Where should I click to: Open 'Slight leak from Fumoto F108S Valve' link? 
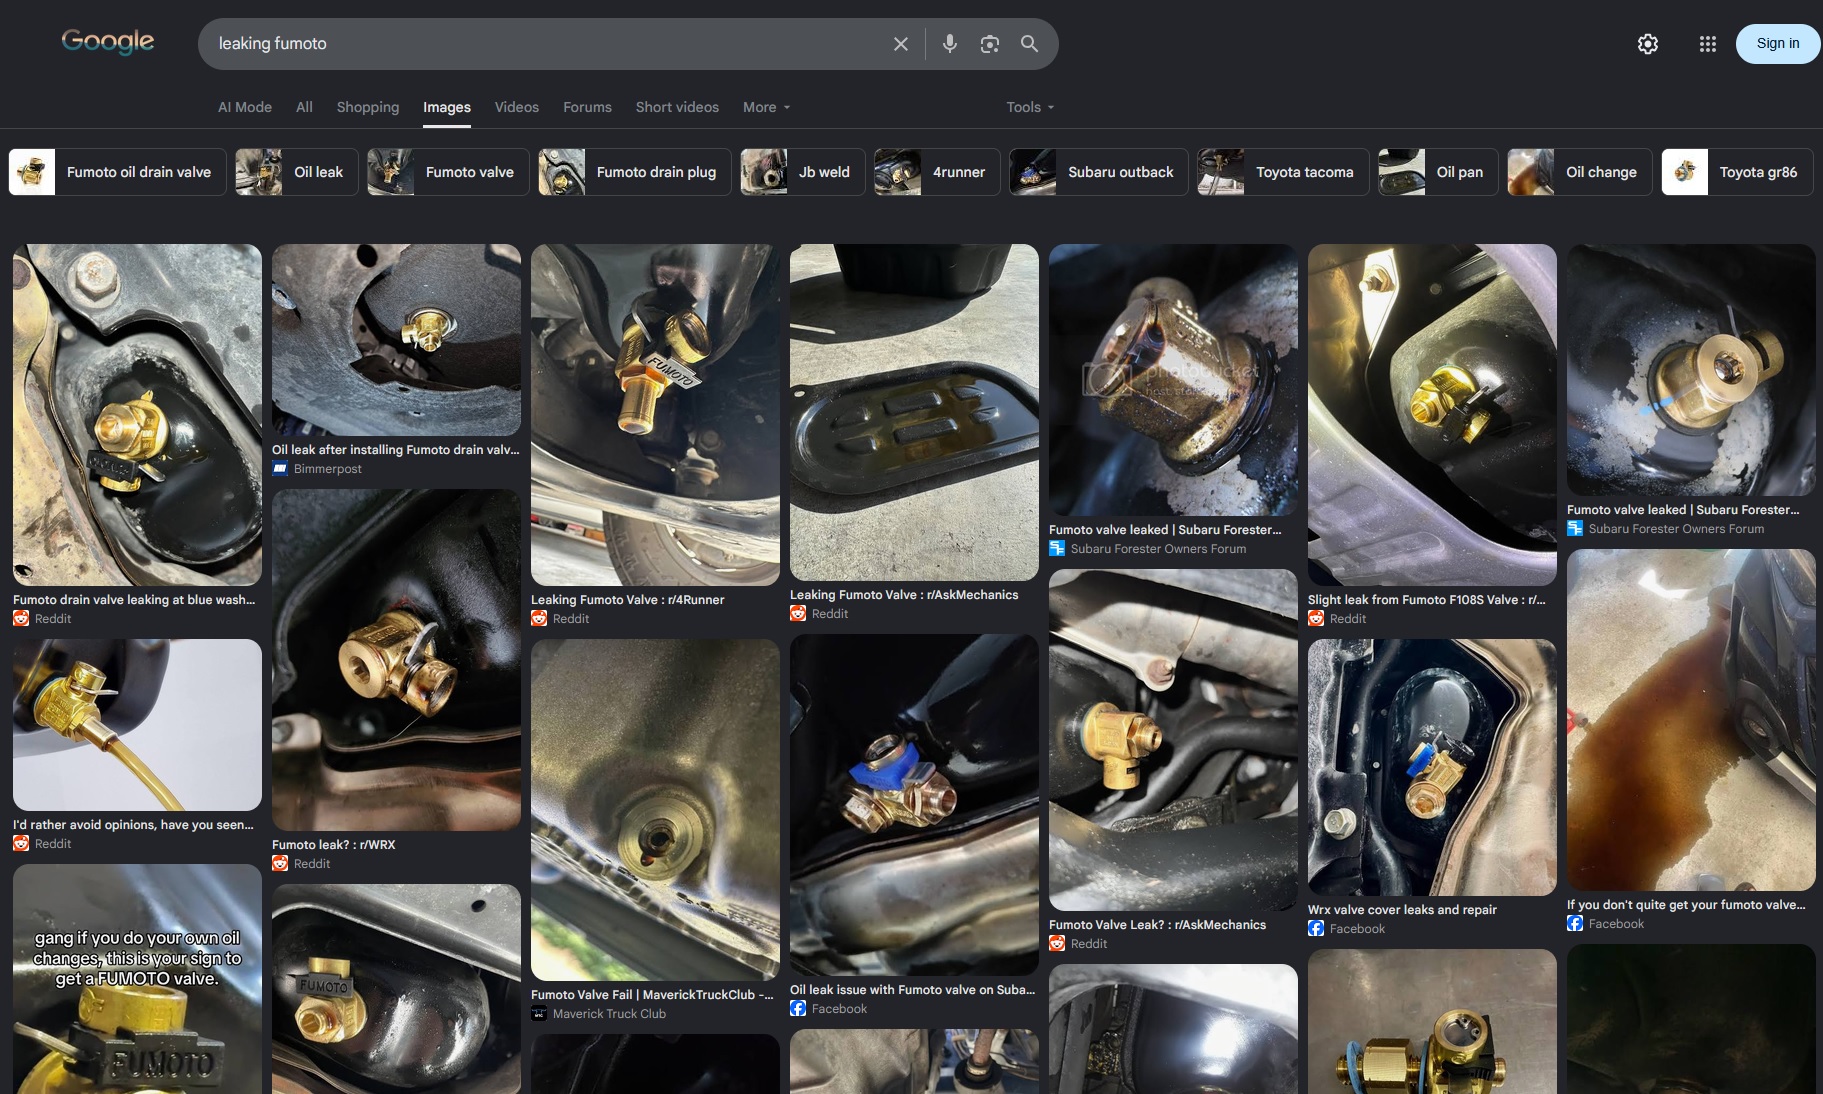pyautogui.click(x=1427, y=600)
